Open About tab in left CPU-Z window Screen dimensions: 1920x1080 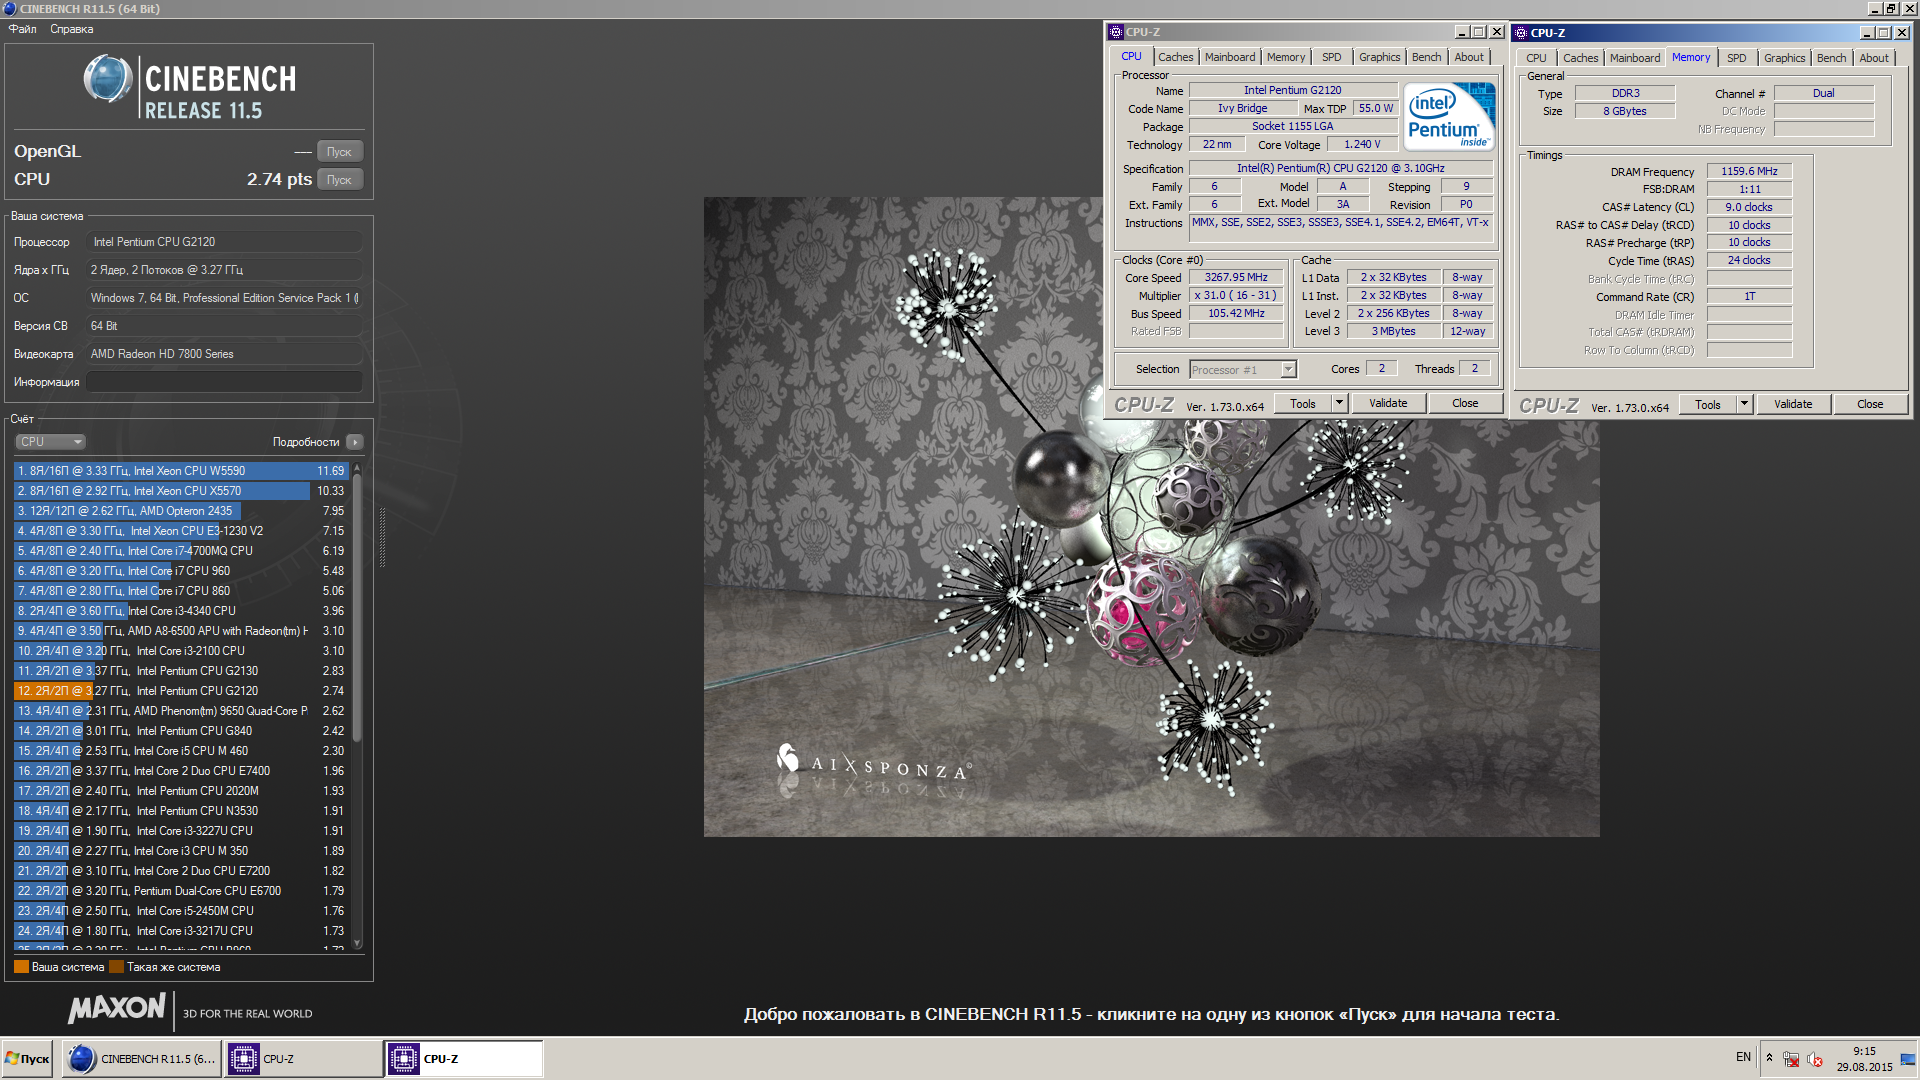pyautogui.click(x=1469, y=57)
